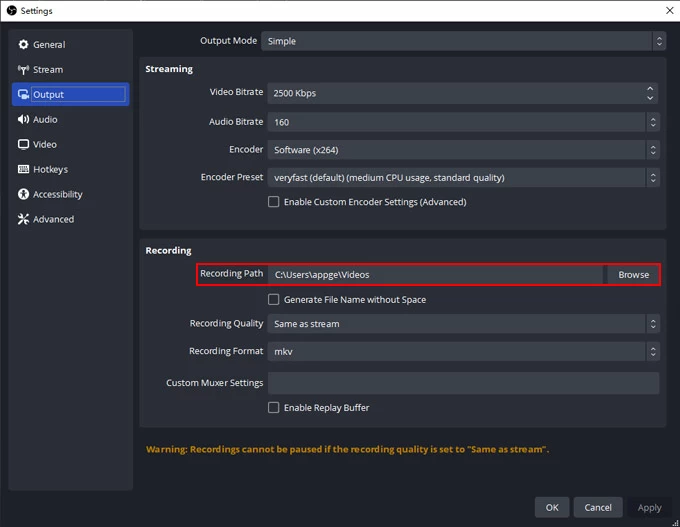Enable Custom Encoder Settings (Advanced) checkbox
This screenshot has width=680, height=527.
[273, 202]
